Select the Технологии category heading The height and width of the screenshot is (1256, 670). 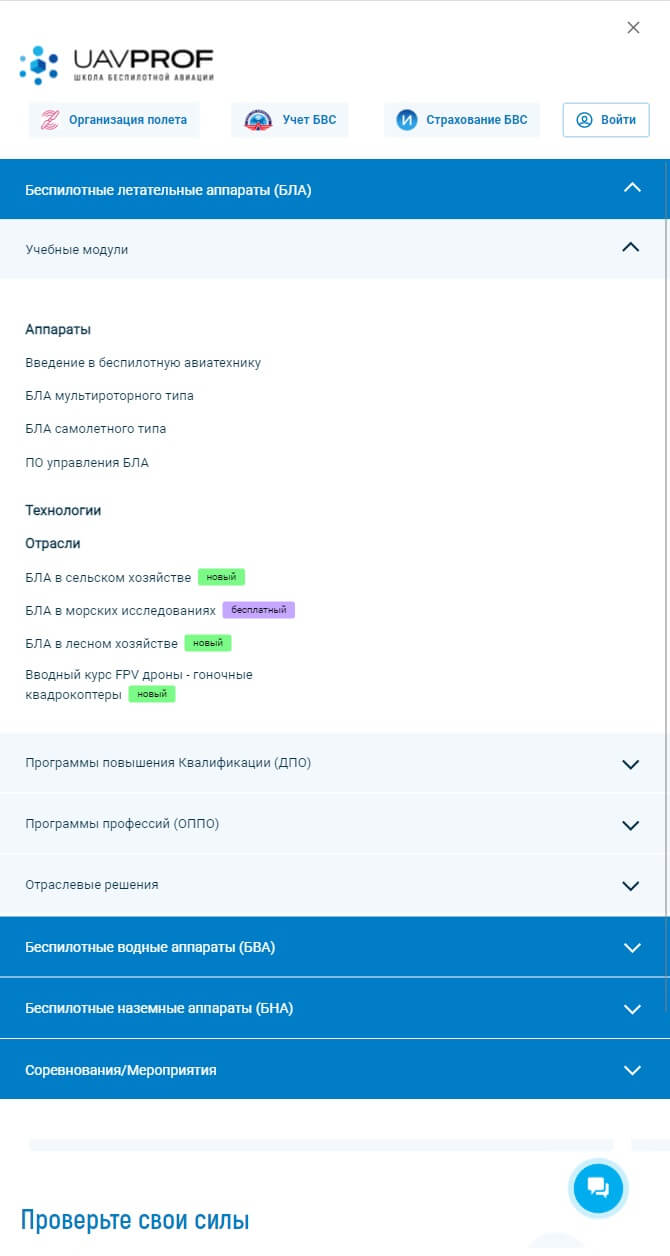(63, 510)
